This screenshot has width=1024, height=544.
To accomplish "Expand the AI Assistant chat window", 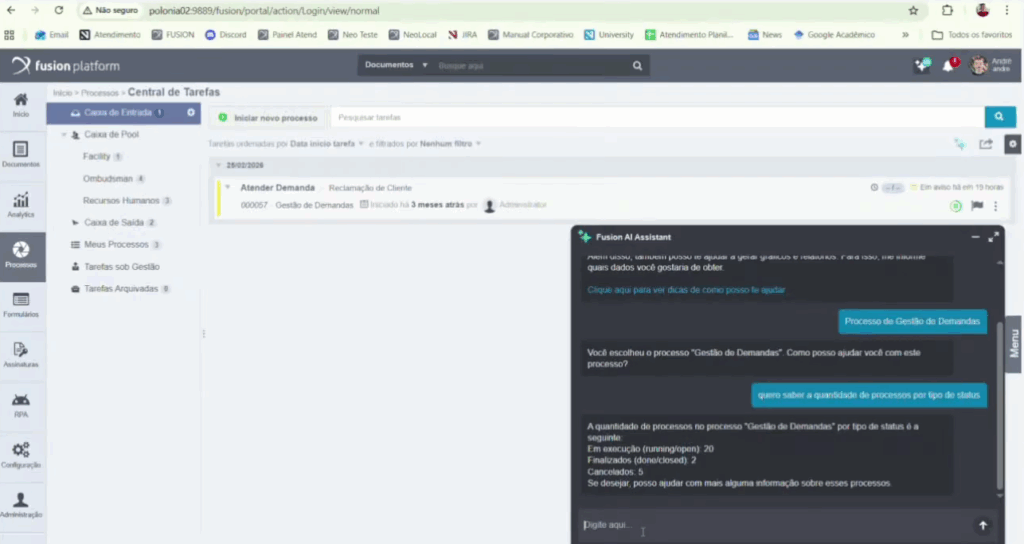I will pyautogui.click(x=993, y=237).
